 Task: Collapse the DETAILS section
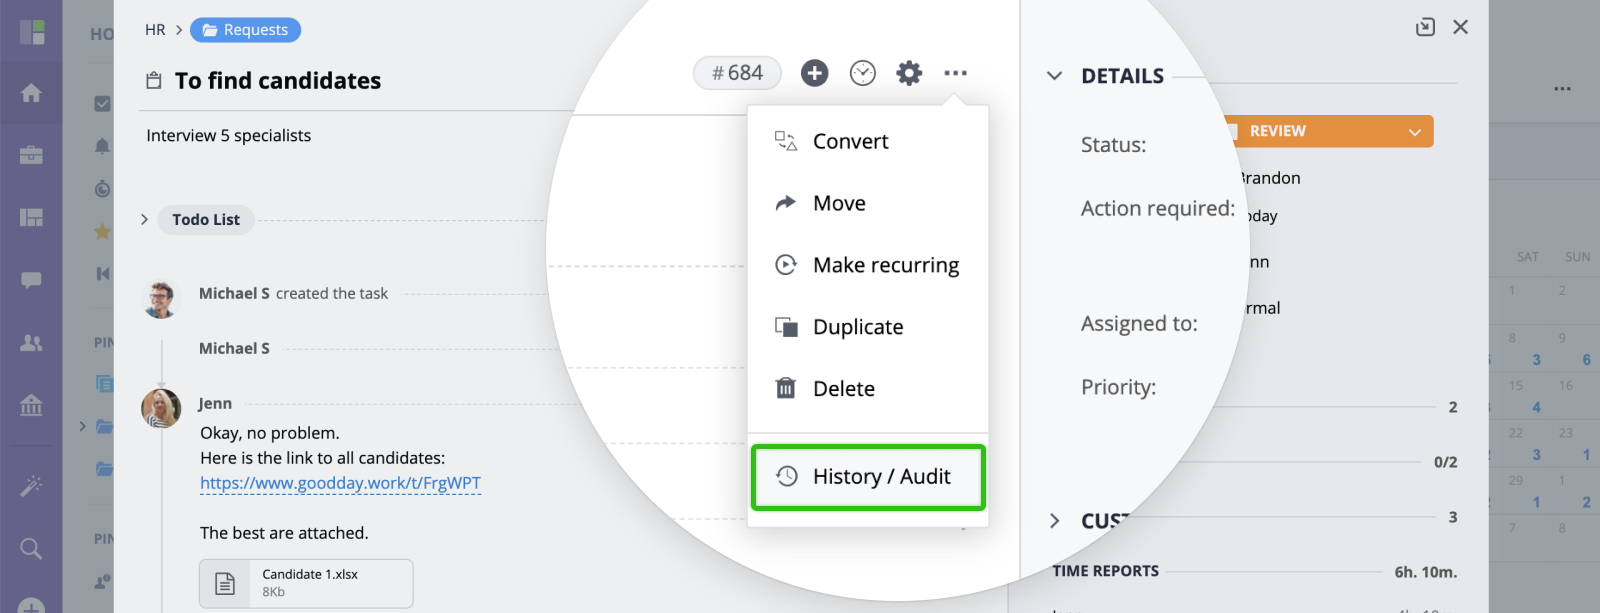click(1054, 76)
